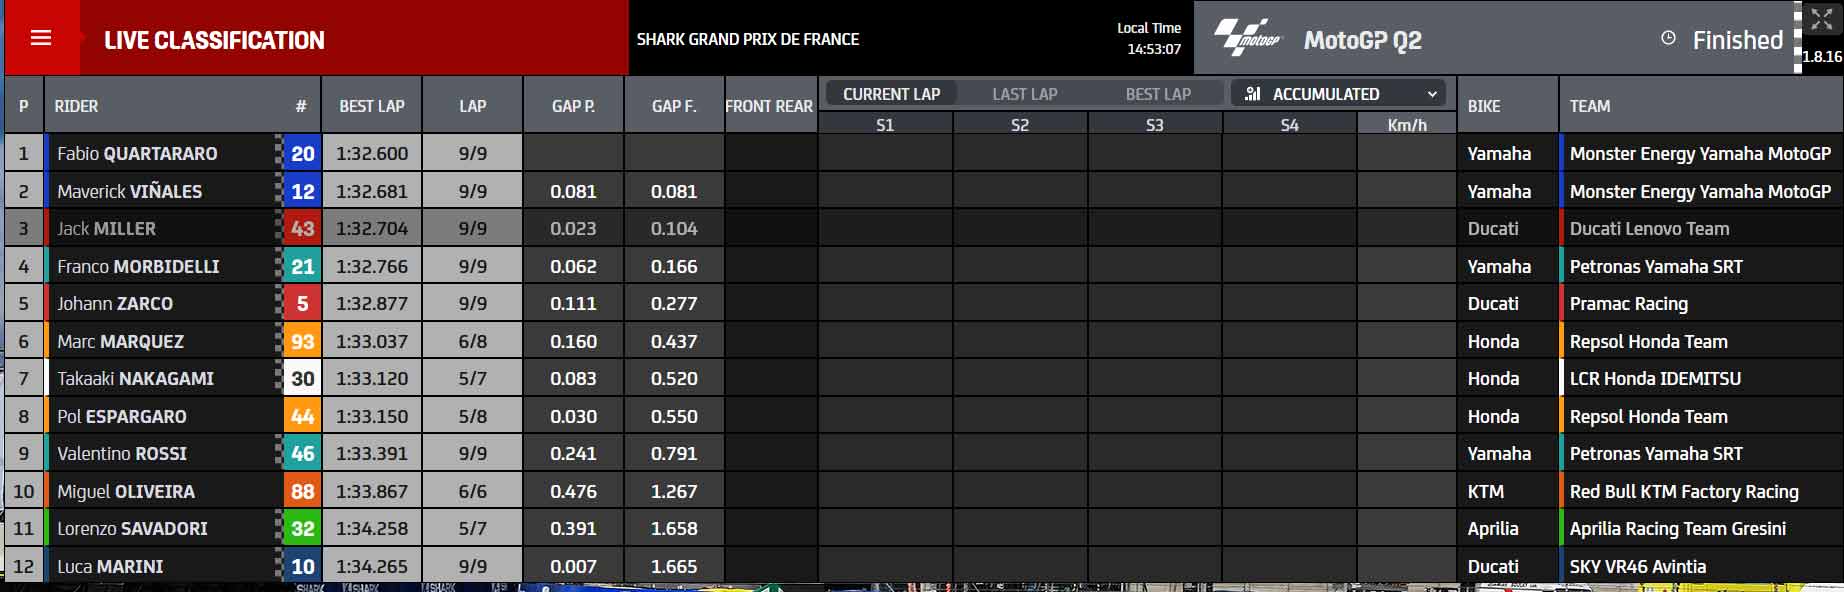This screenshot has width=1844, height=592.
Task: Click the number 12 badge for Viñales
Action: tap(302, 191)
